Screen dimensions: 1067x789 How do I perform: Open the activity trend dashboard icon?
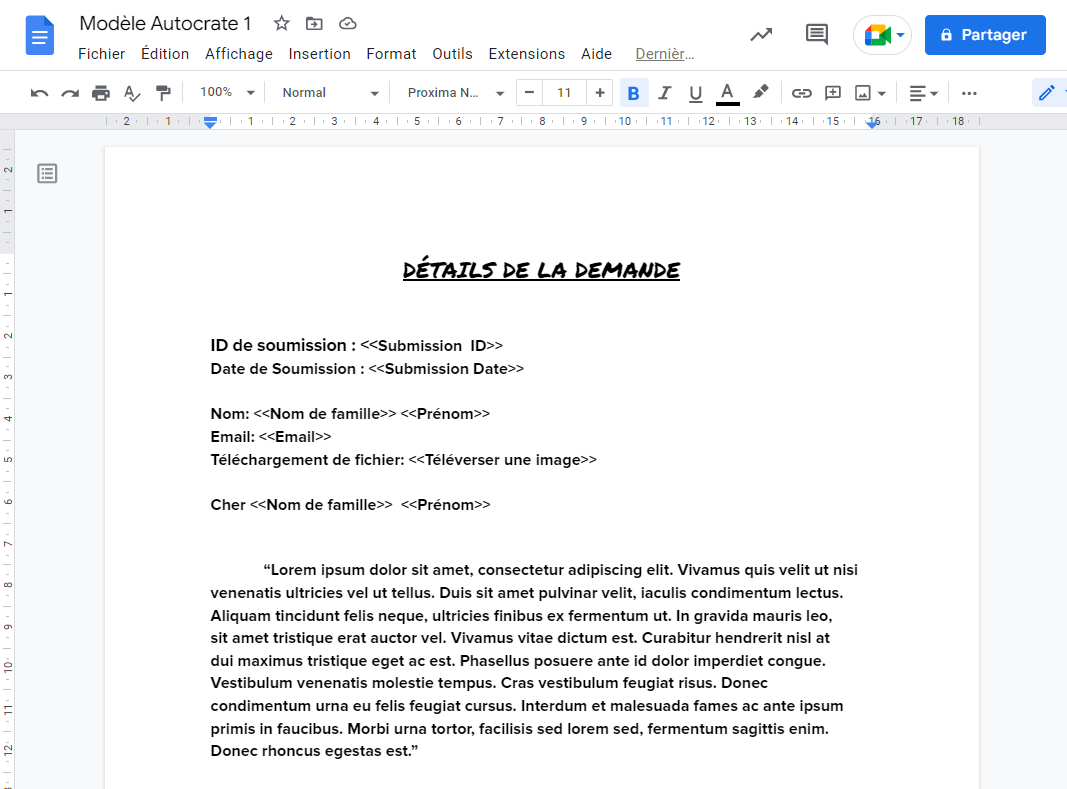pos(761,35)
